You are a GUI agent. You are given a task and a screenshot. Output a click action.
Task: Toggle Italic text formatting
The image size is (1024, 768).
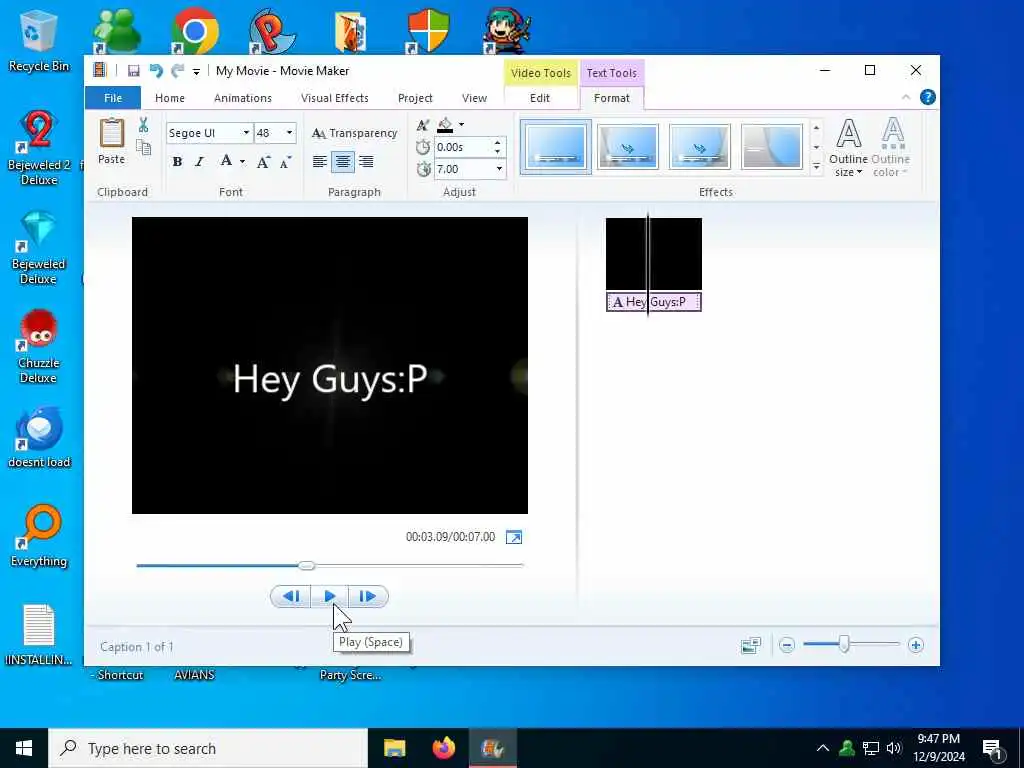(x=200, y=162)
